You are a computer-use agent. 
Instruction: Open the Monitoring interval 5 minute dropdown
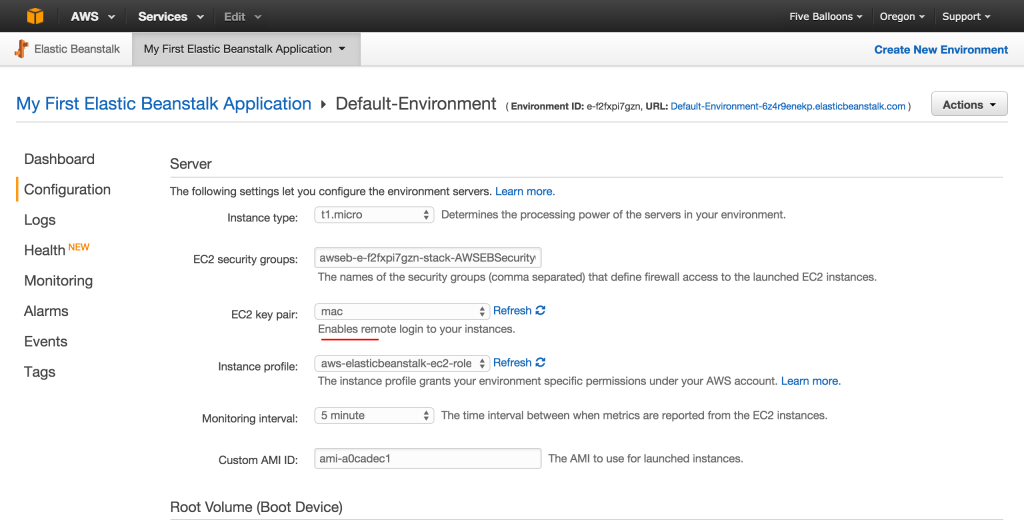point(374,415)
